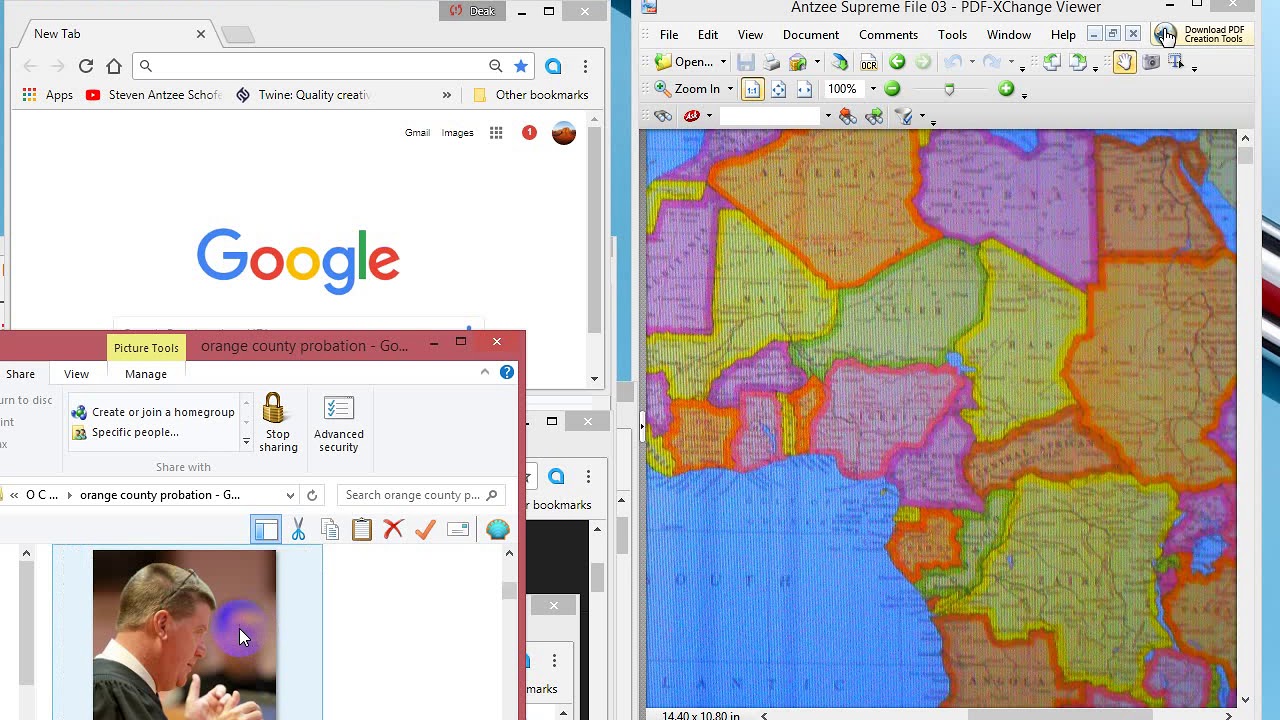Open the zoom percentage dropdown

(x=872, y=89)
